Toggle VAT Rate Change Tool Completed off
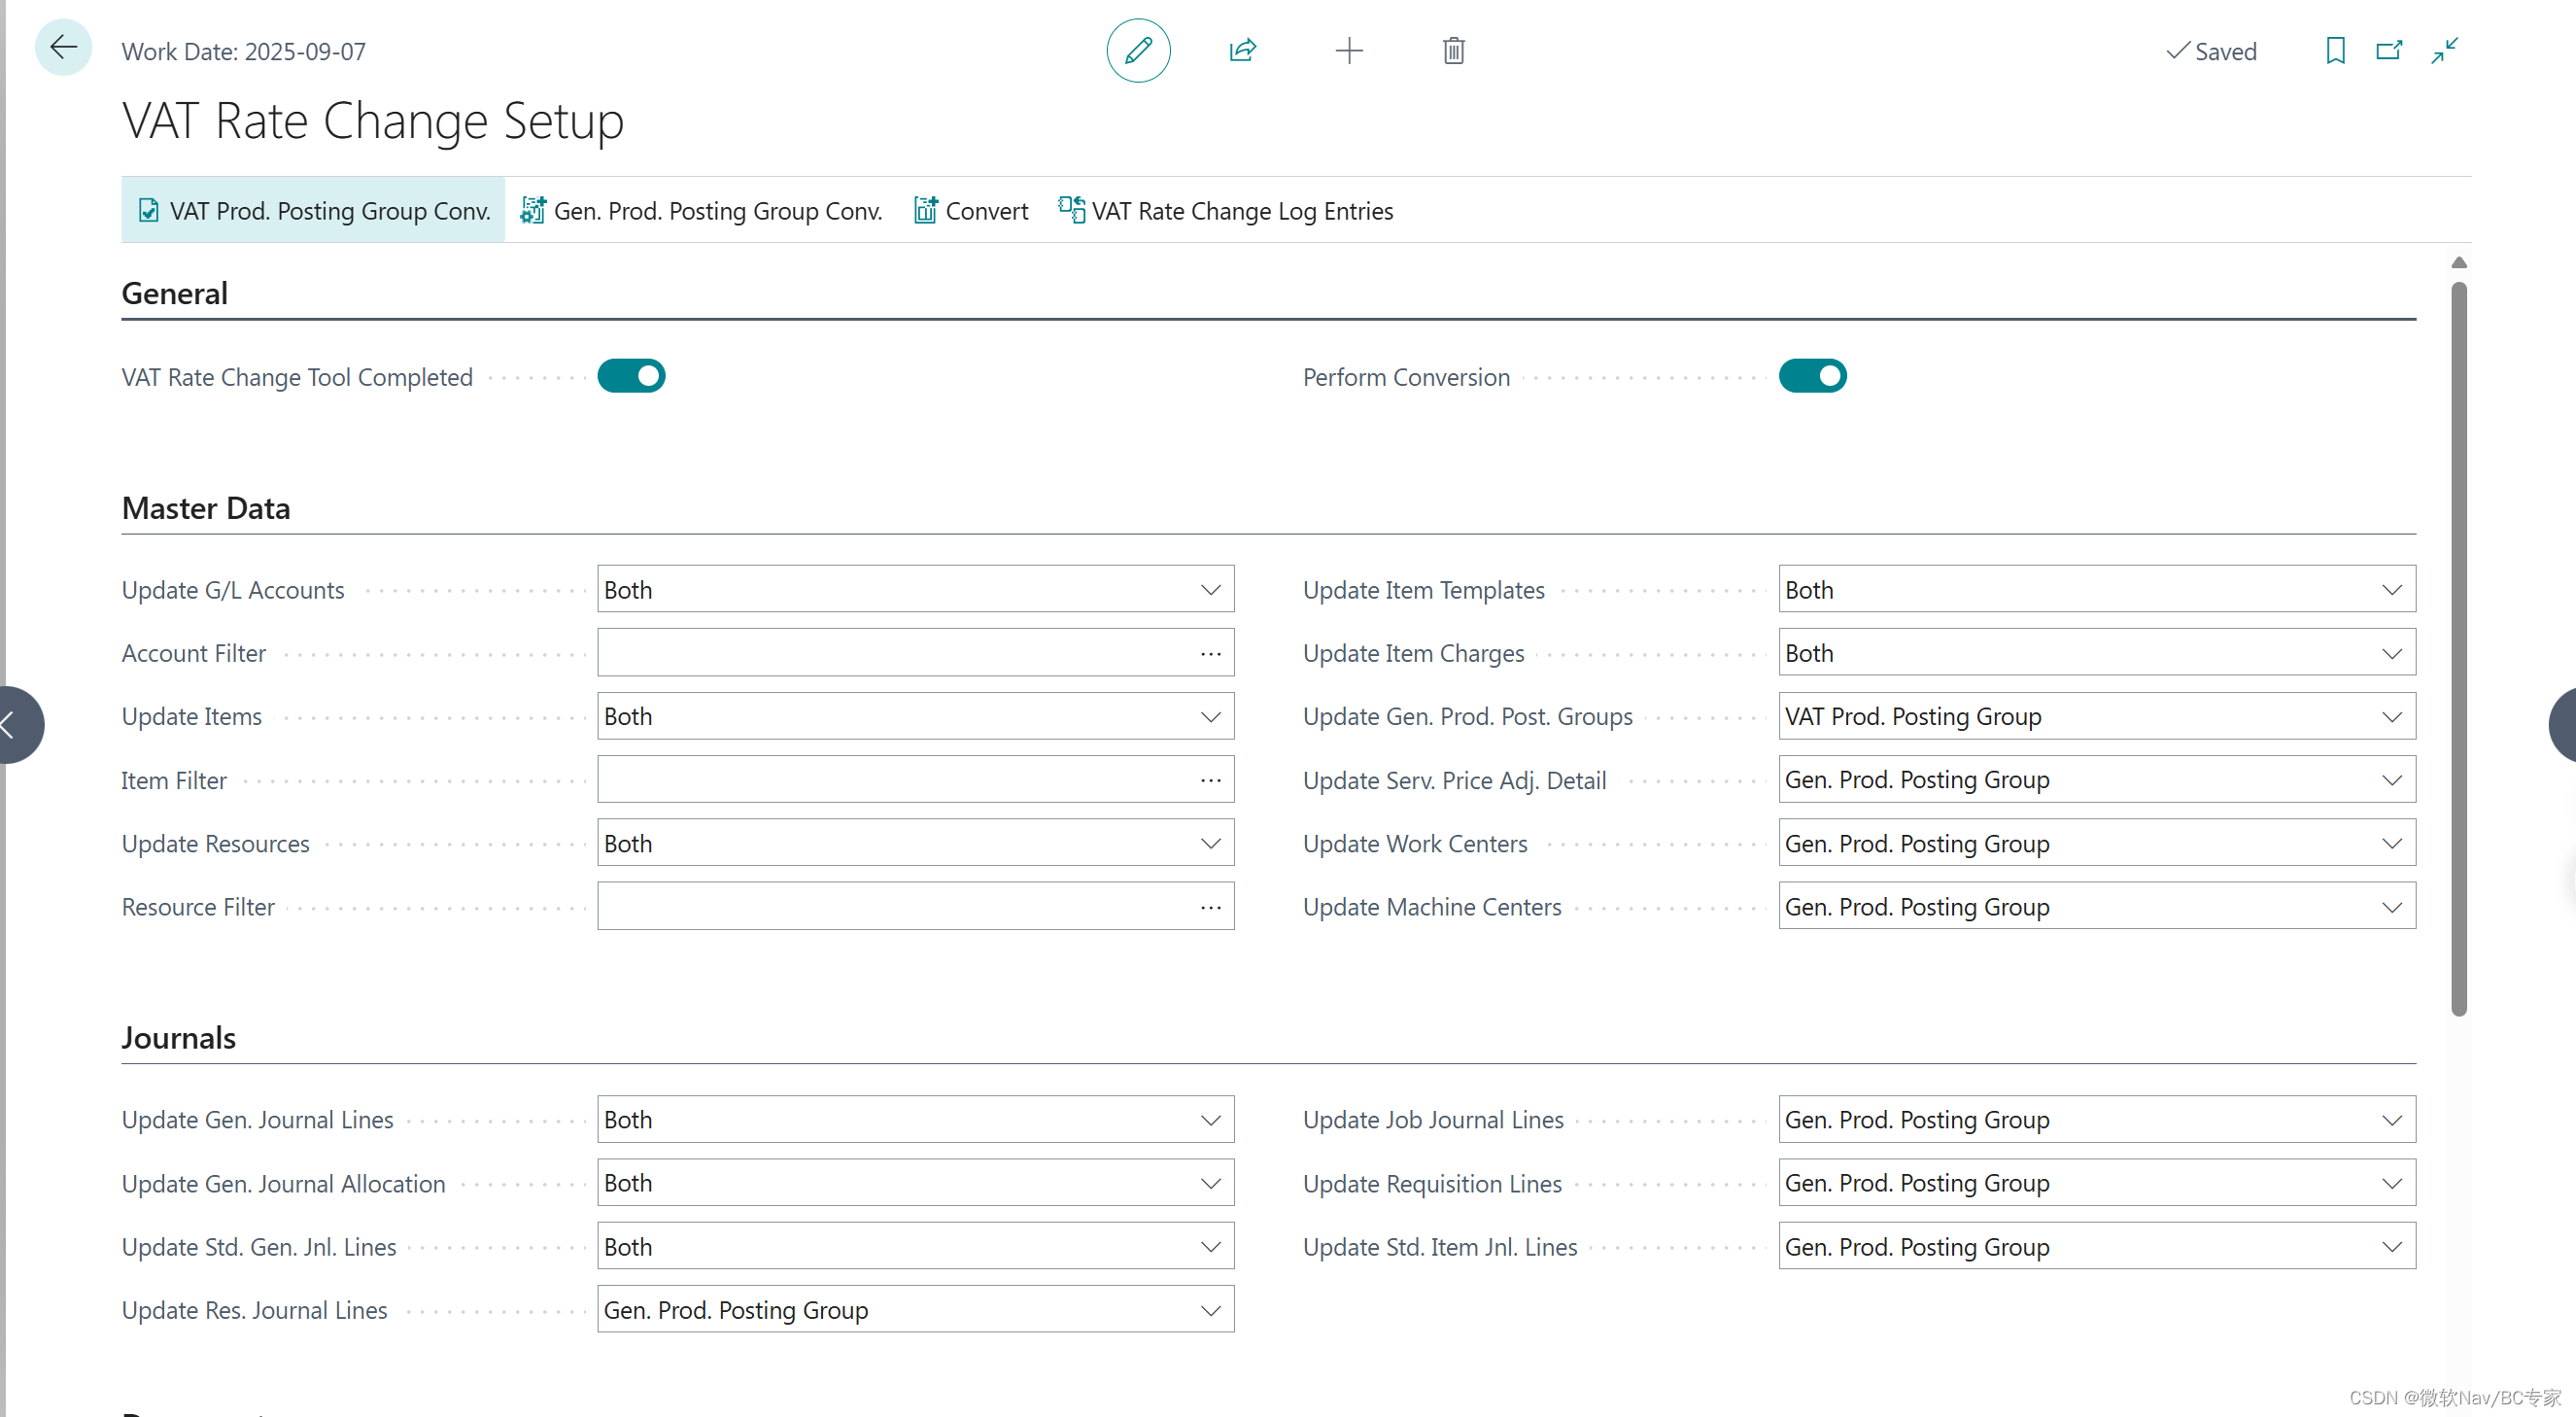The image size is (2576, 1417). pyautogui.click(x=632, y=377)
